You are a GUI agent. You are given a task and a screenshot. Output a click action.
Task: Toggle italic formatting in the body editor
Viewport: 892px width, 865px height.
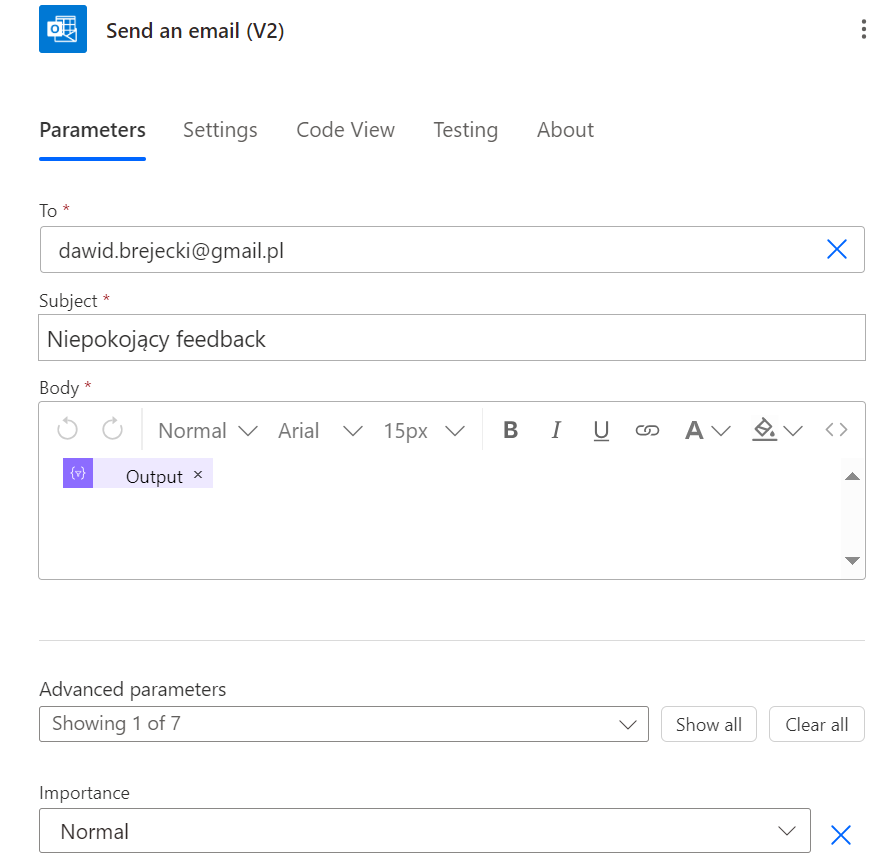click(x=556, y=430)
